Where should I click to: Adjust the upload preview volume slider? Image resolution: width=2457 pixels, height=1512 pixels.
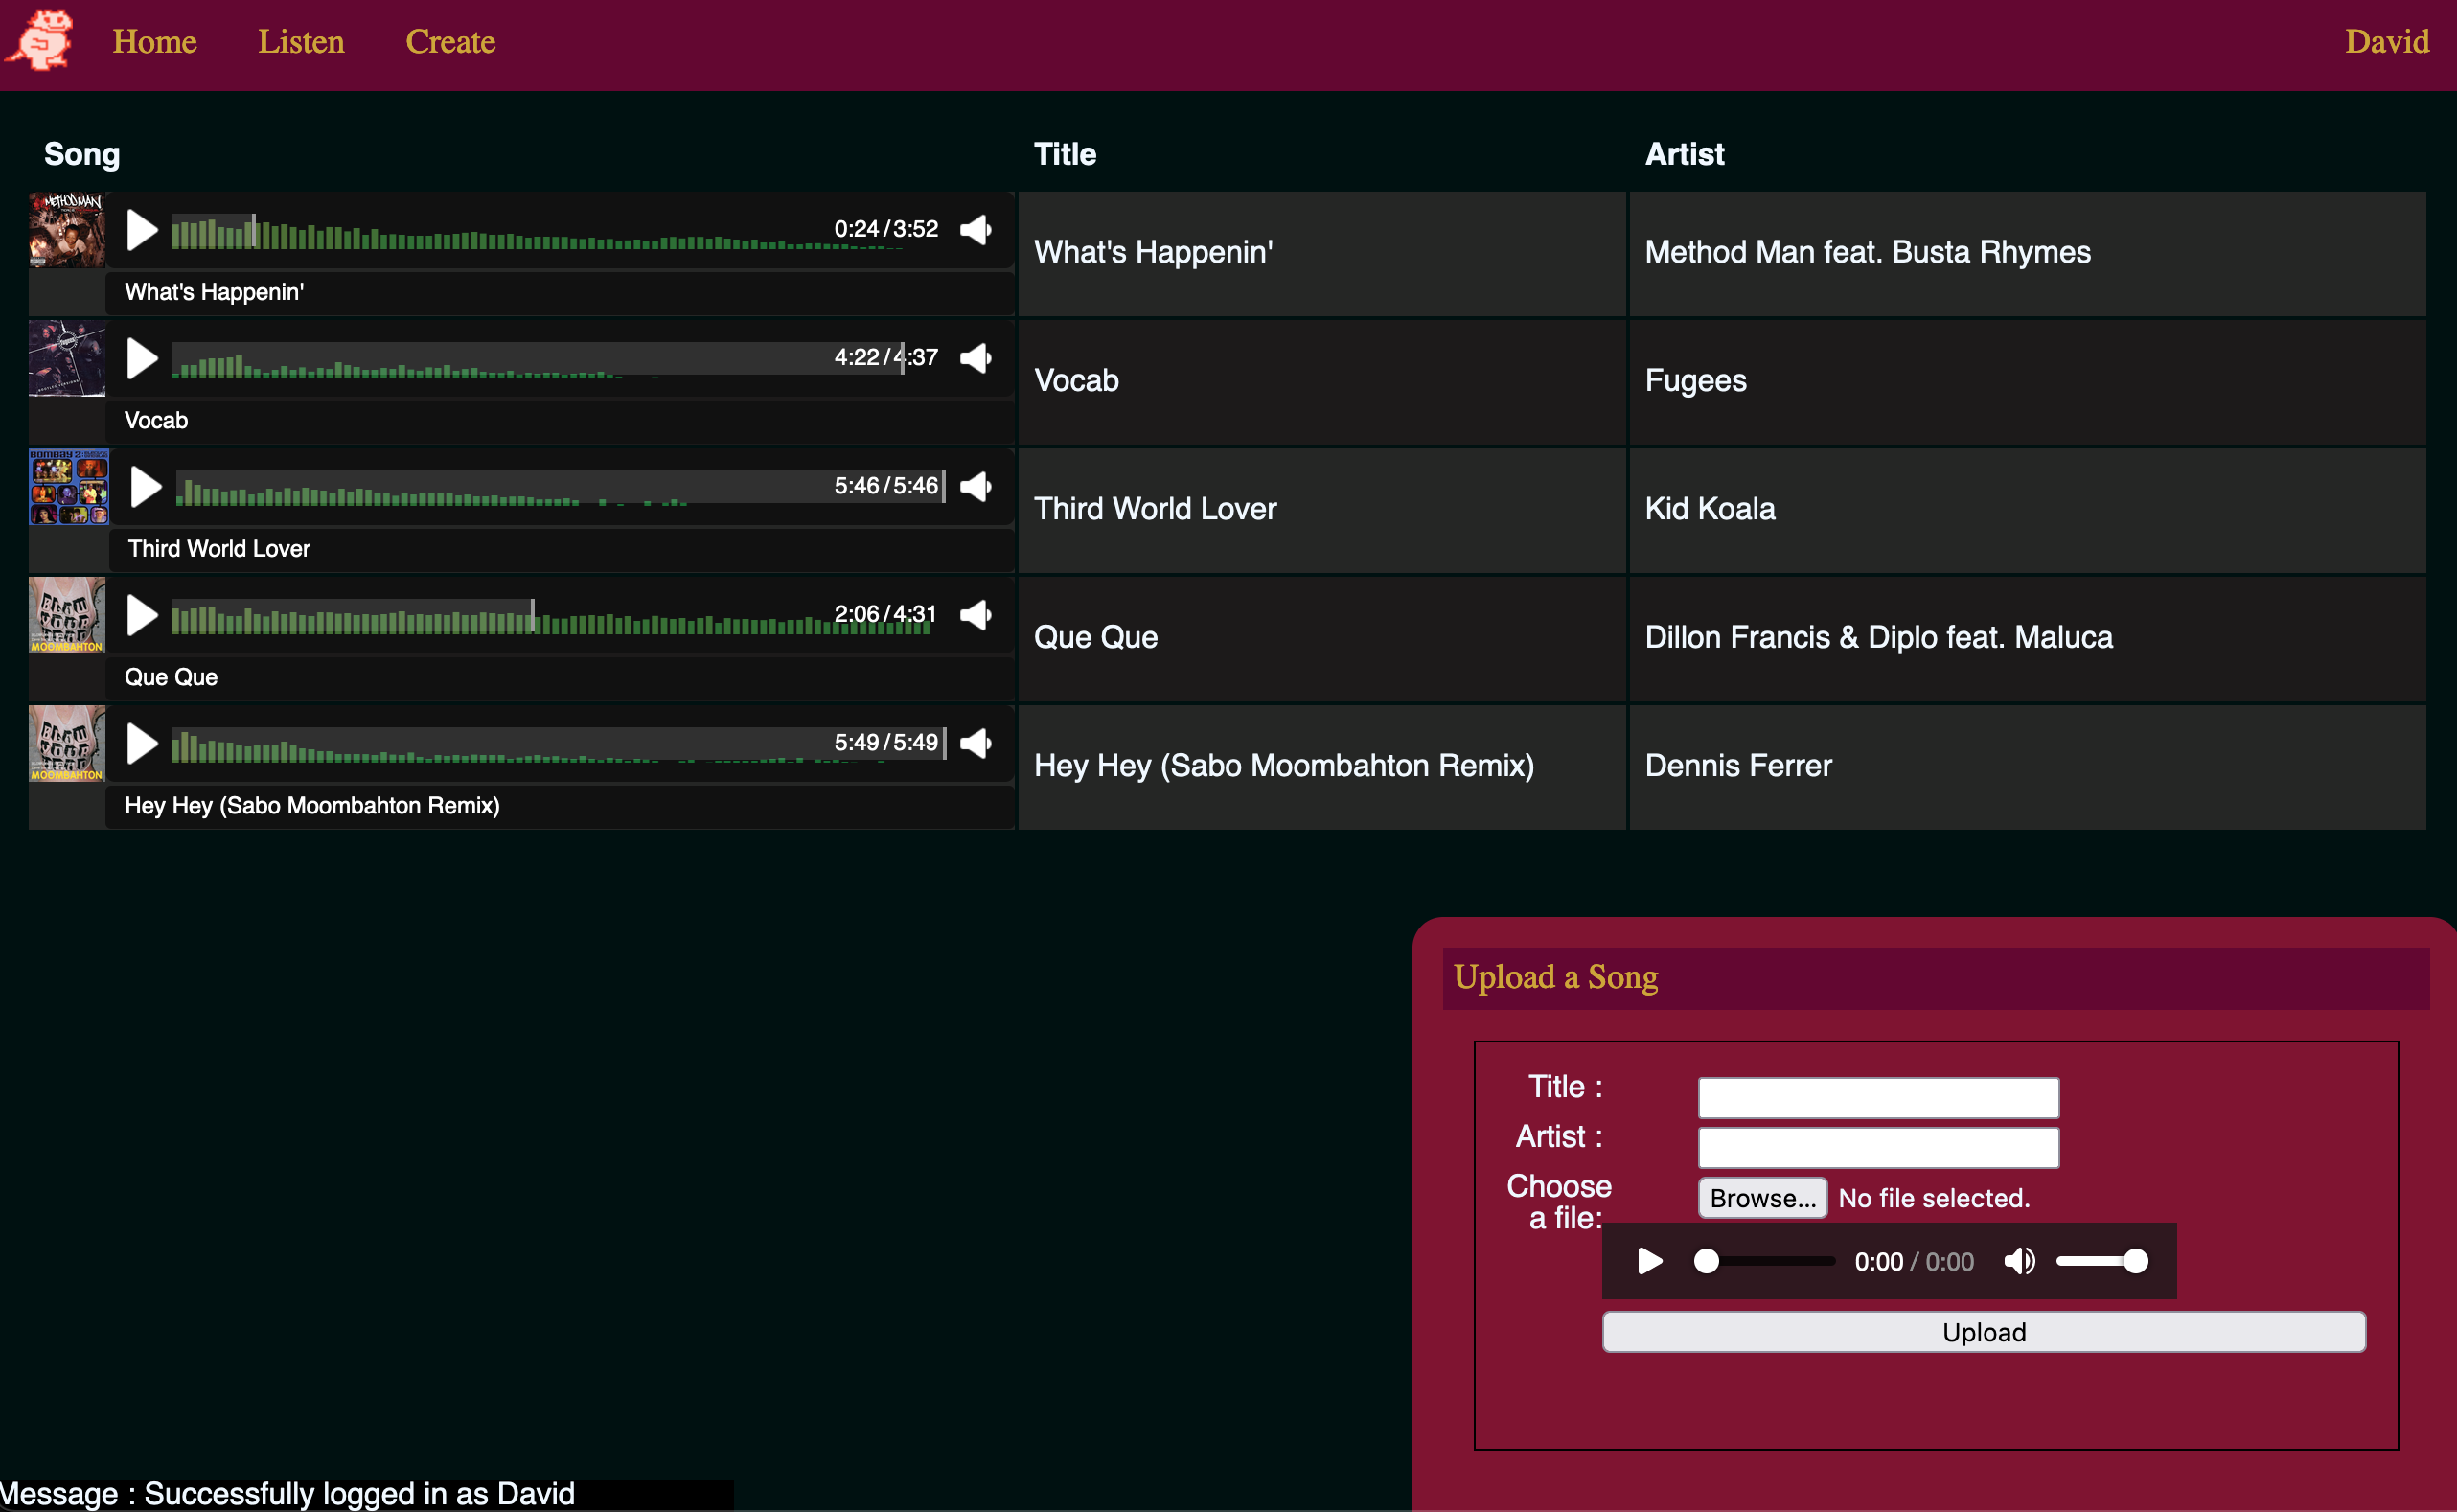pyautogui.click(x=2100, y=1261)
